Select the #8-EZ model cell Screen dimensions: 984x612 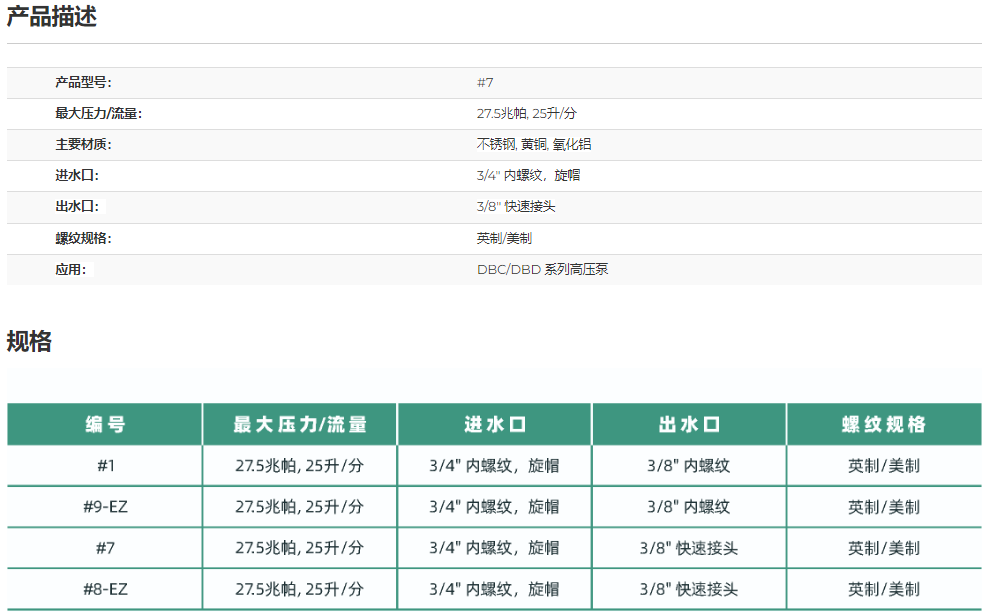(105, 589)
